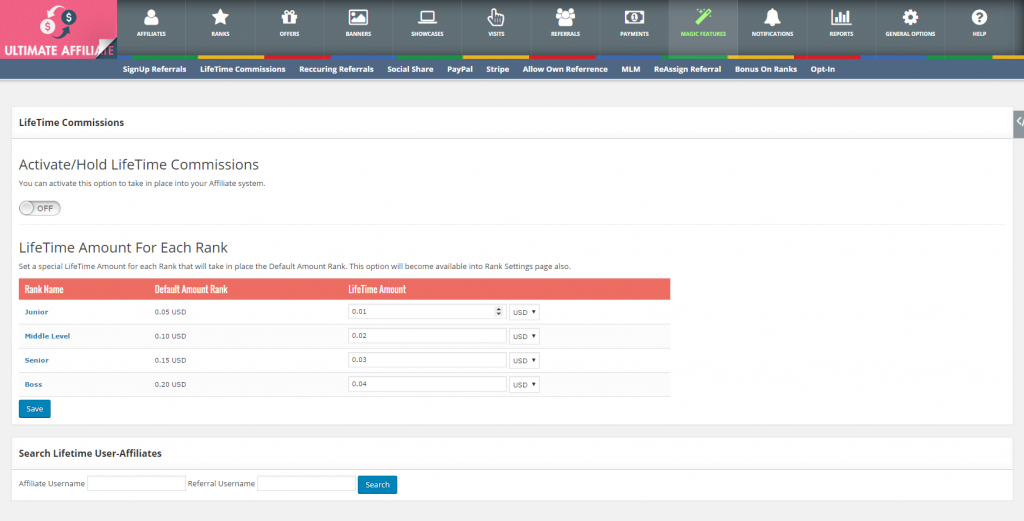The image size is (1024, 521).
Task: Click the Affiliate Username input
Action: point(136,484)
